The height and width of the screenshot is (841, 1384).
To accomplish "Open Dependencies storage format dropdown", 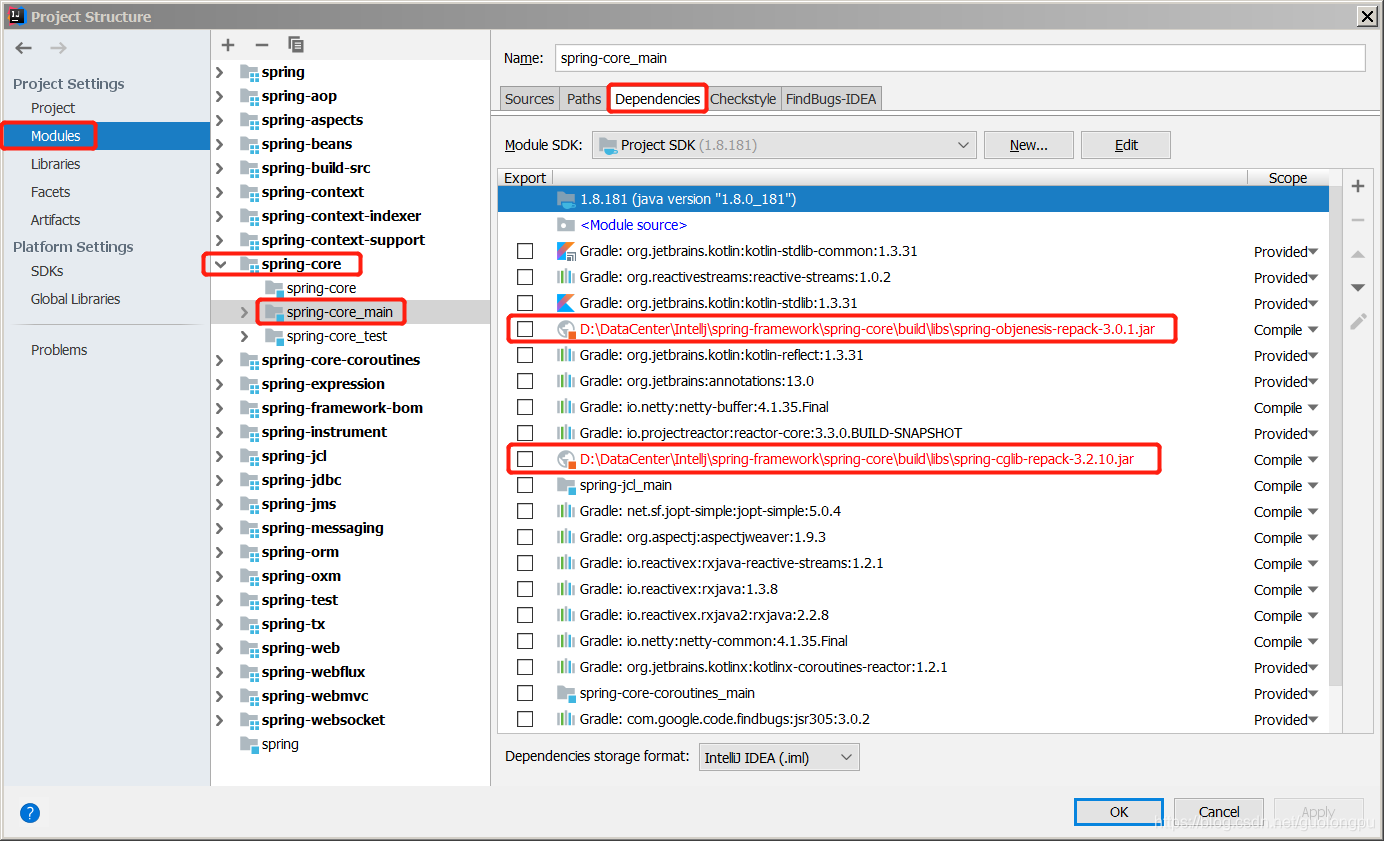I will tap(778, 757).
